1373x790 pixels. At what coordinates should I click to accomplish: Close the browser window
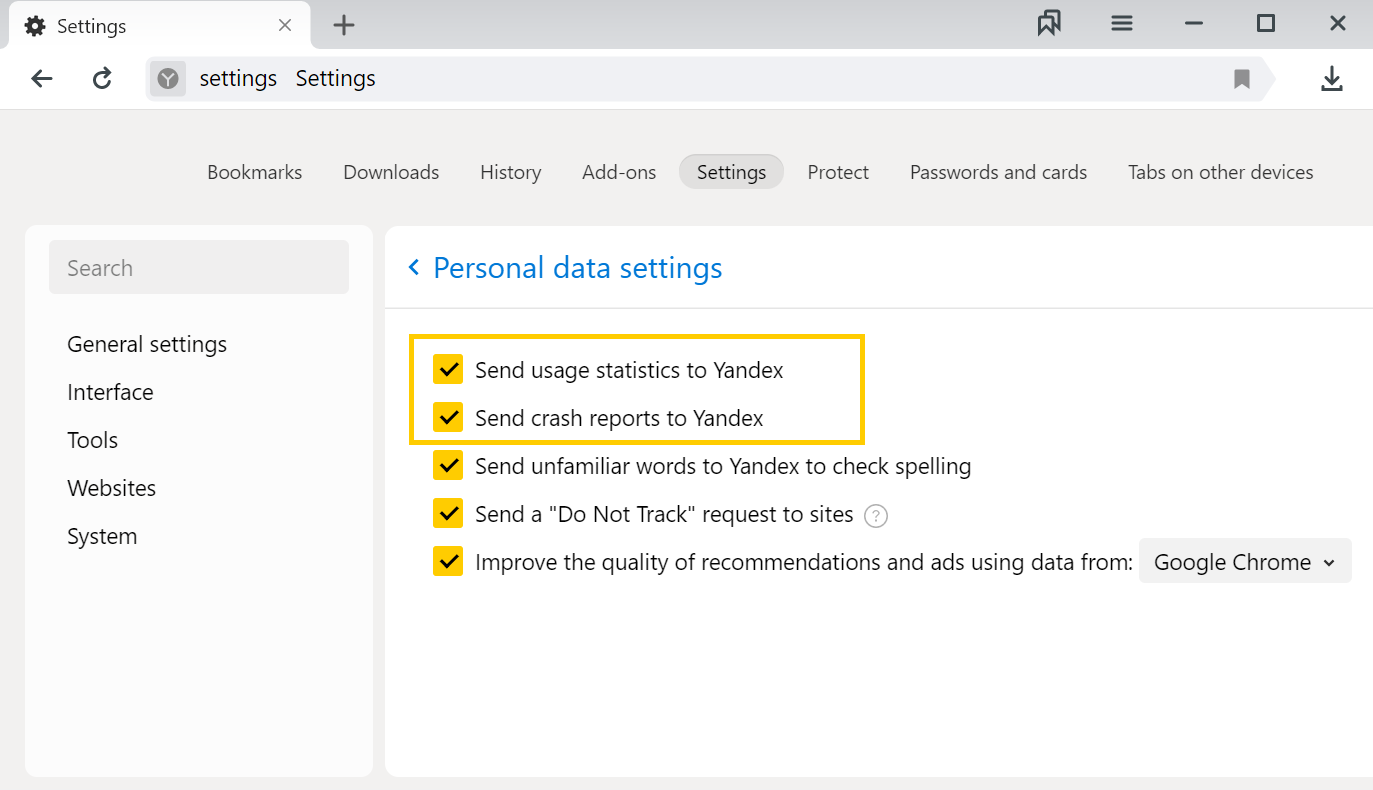click(1338, 24)
